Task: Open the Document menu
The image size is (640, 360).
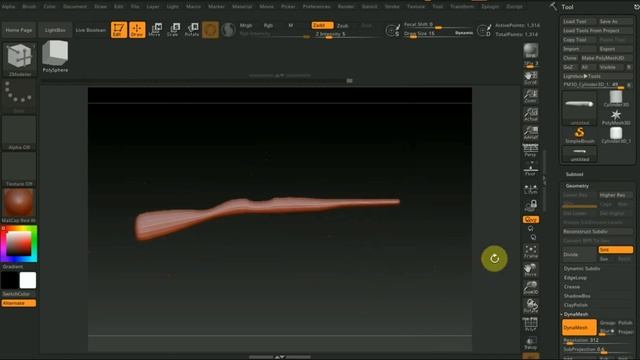Action: coord(75,7)
